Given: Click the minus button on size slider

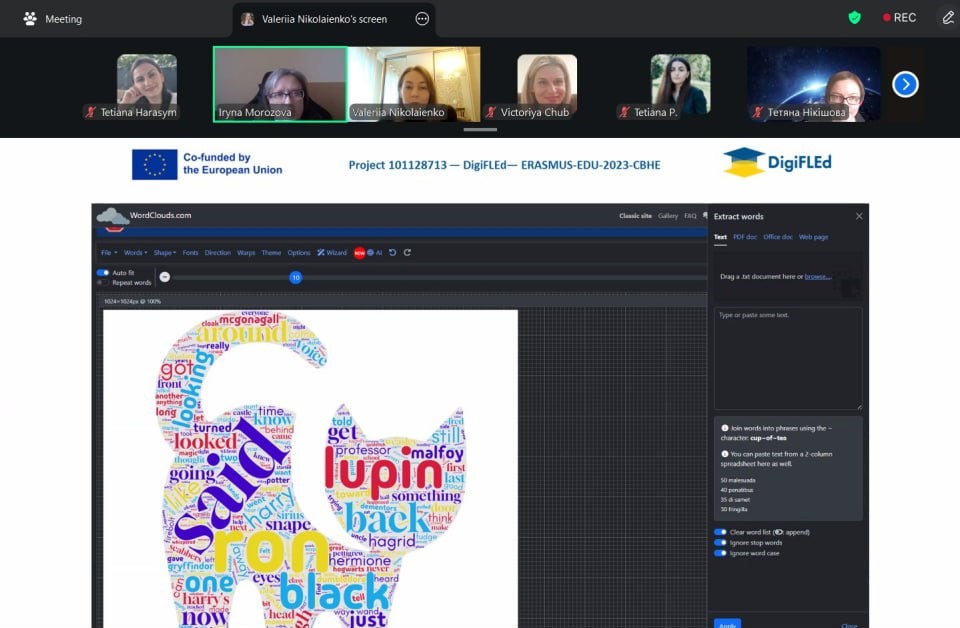Looking at the screenshot, I should (x=165, y=277).
